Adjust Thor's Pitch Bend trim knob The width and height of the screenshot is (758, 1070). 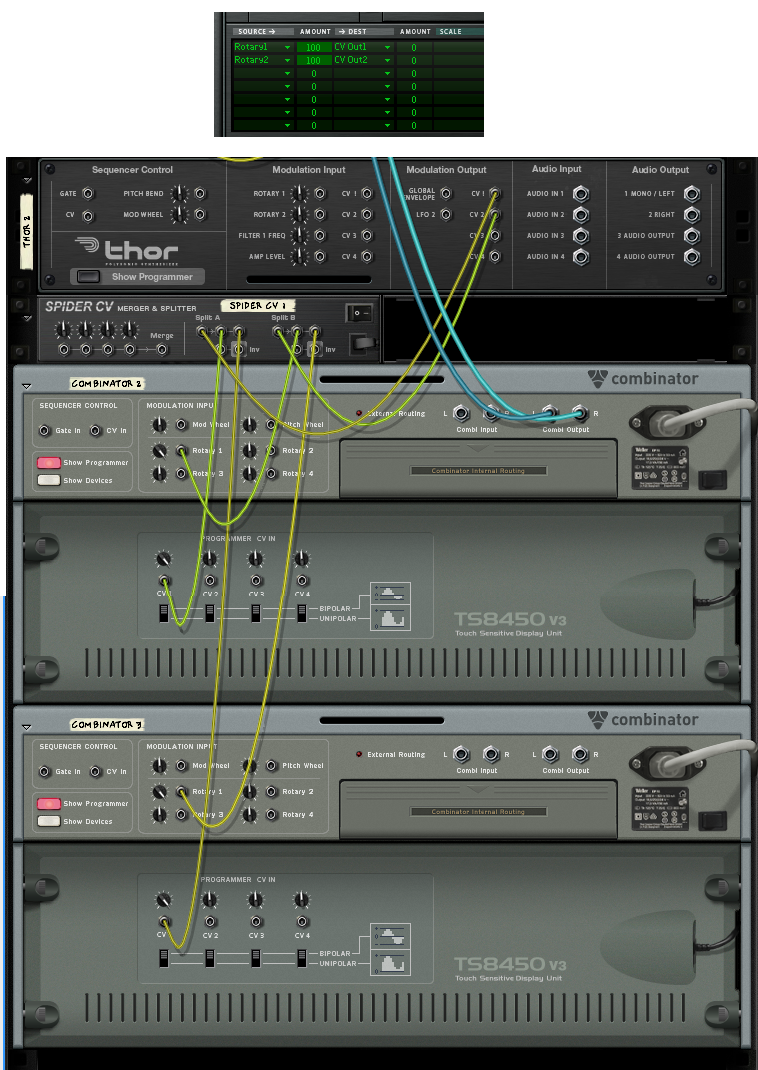pyautogui.click(x=179, y=194)
